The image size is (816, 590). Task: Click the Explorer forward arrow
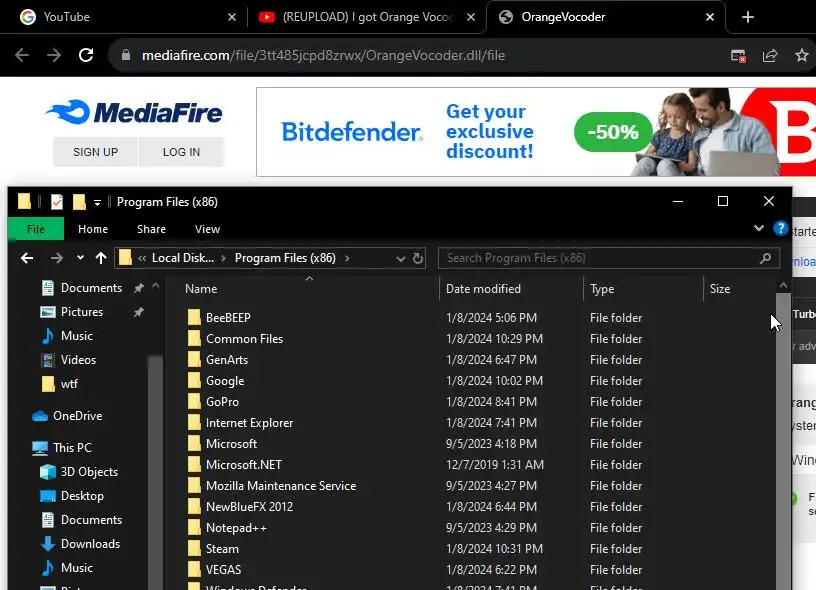(57, 258)
